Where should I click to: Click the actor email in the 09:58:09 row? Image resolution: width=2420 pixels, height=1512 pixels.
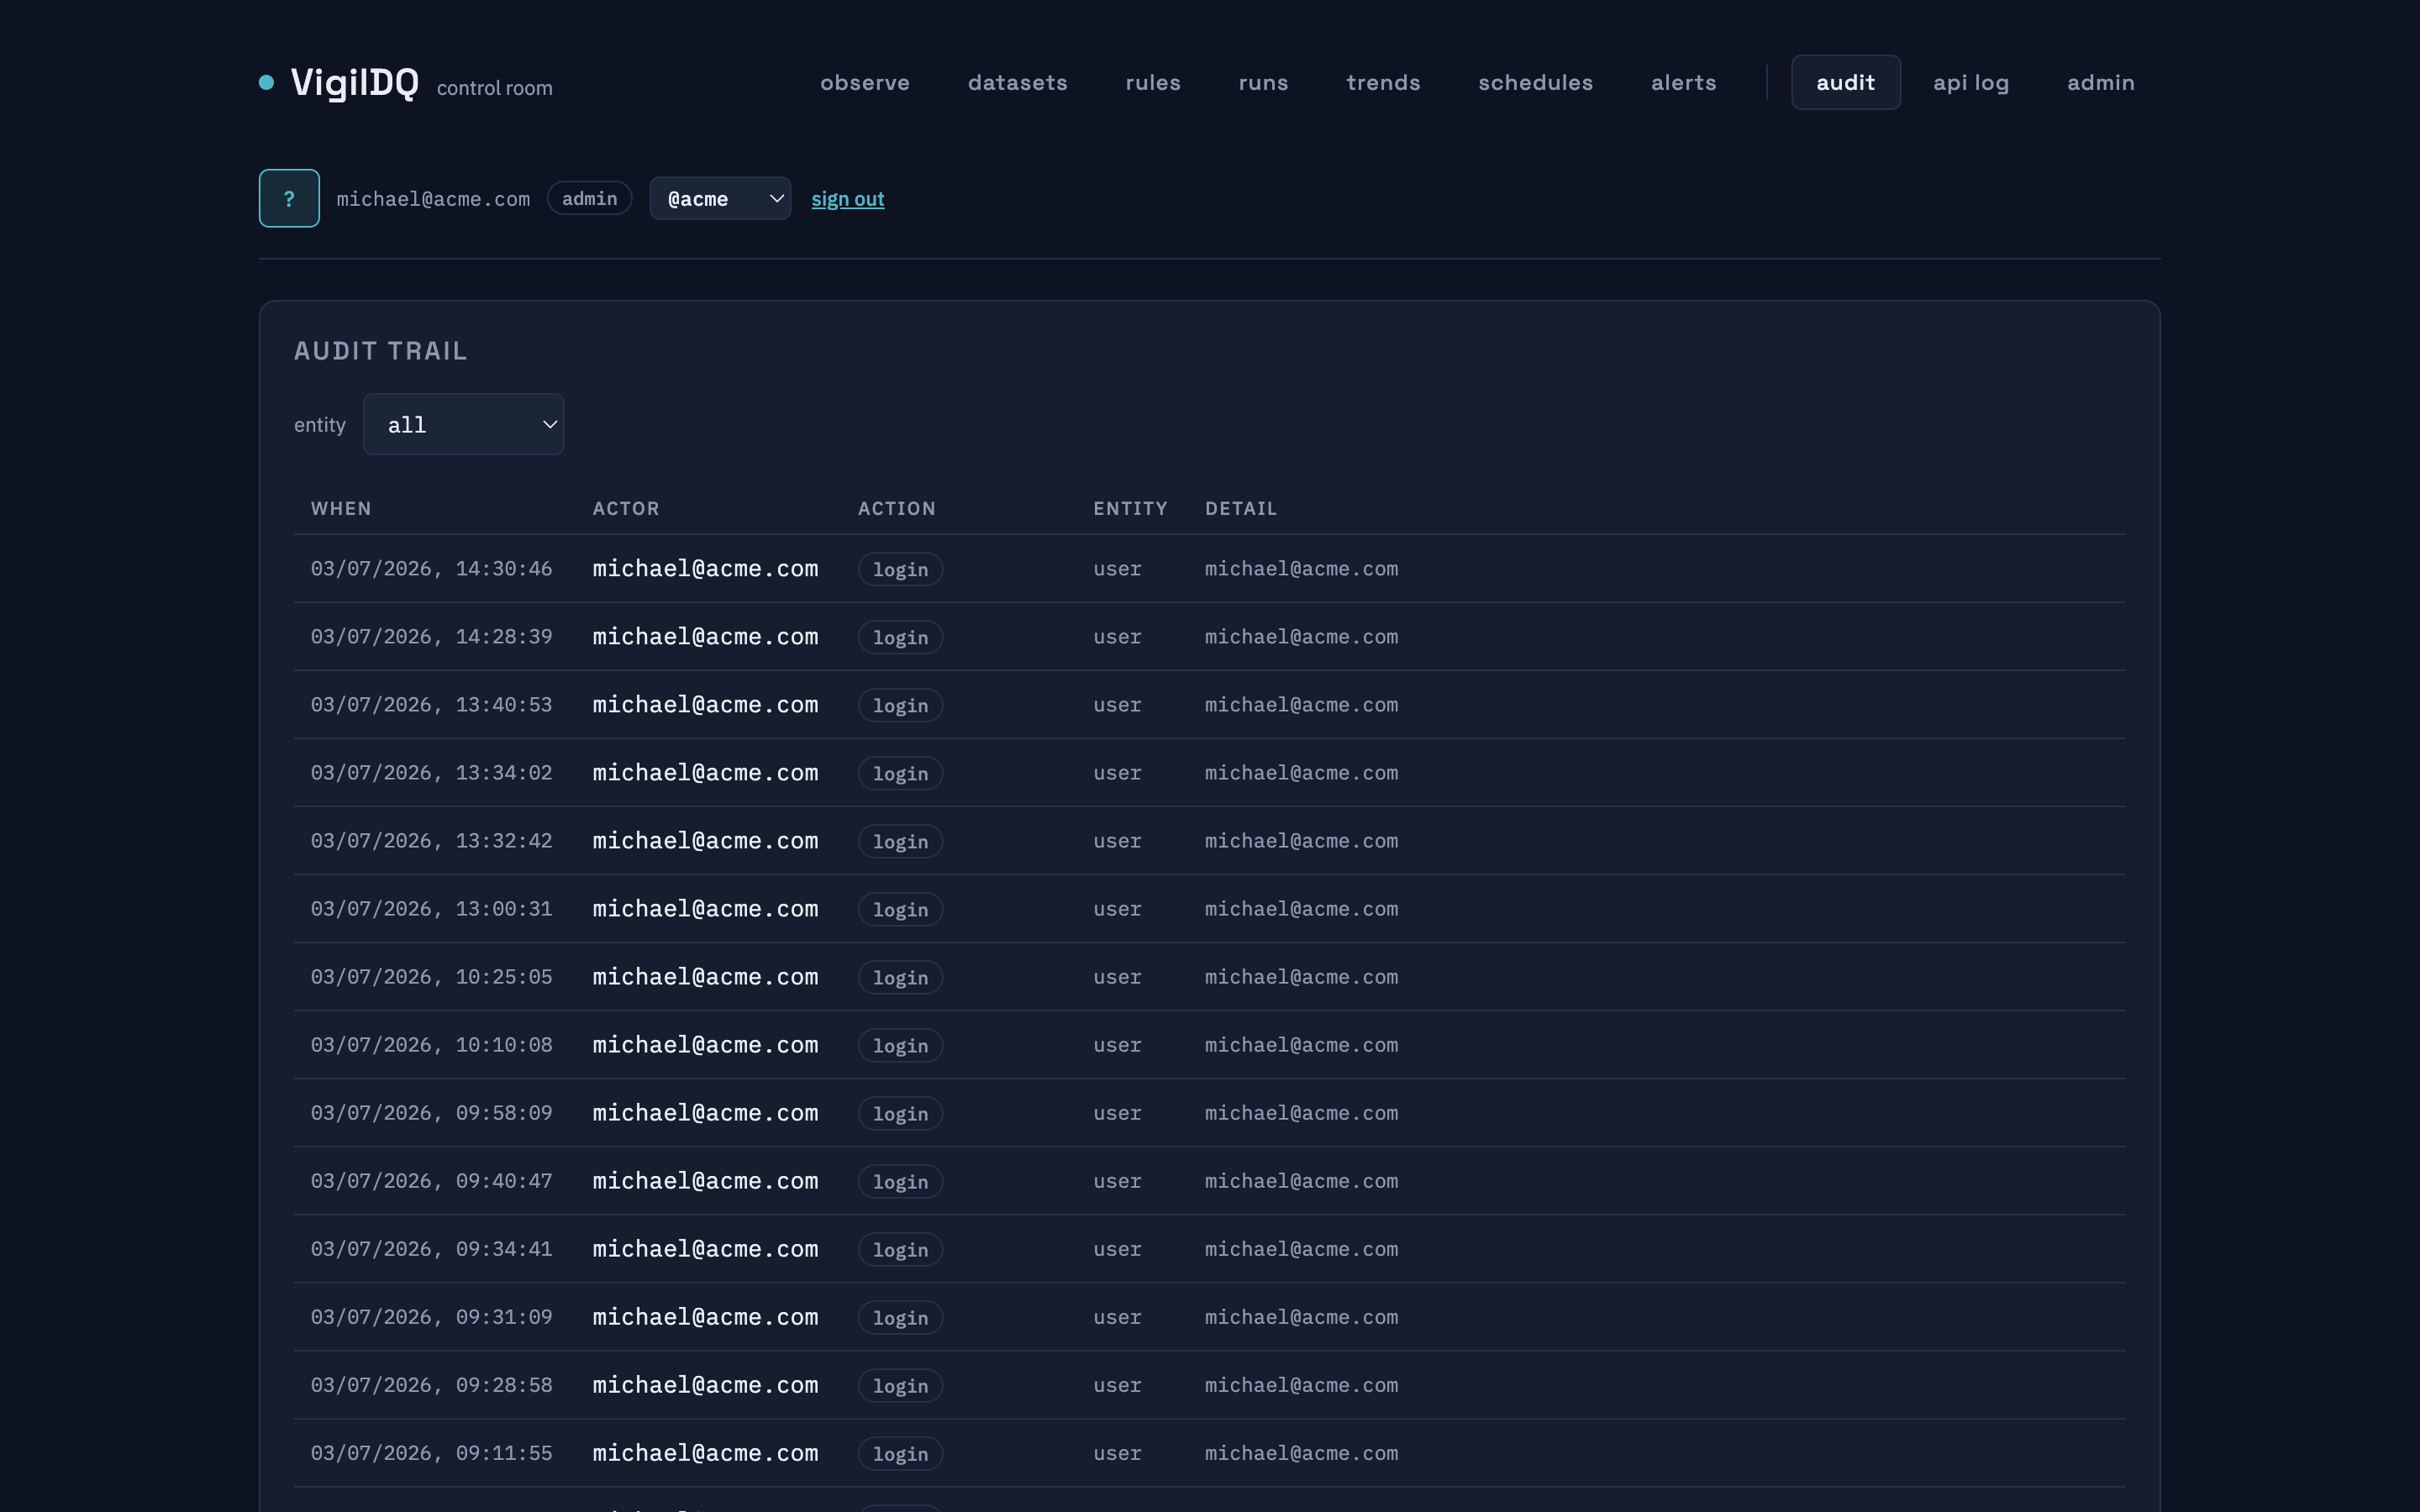(x=705, y=1113)
